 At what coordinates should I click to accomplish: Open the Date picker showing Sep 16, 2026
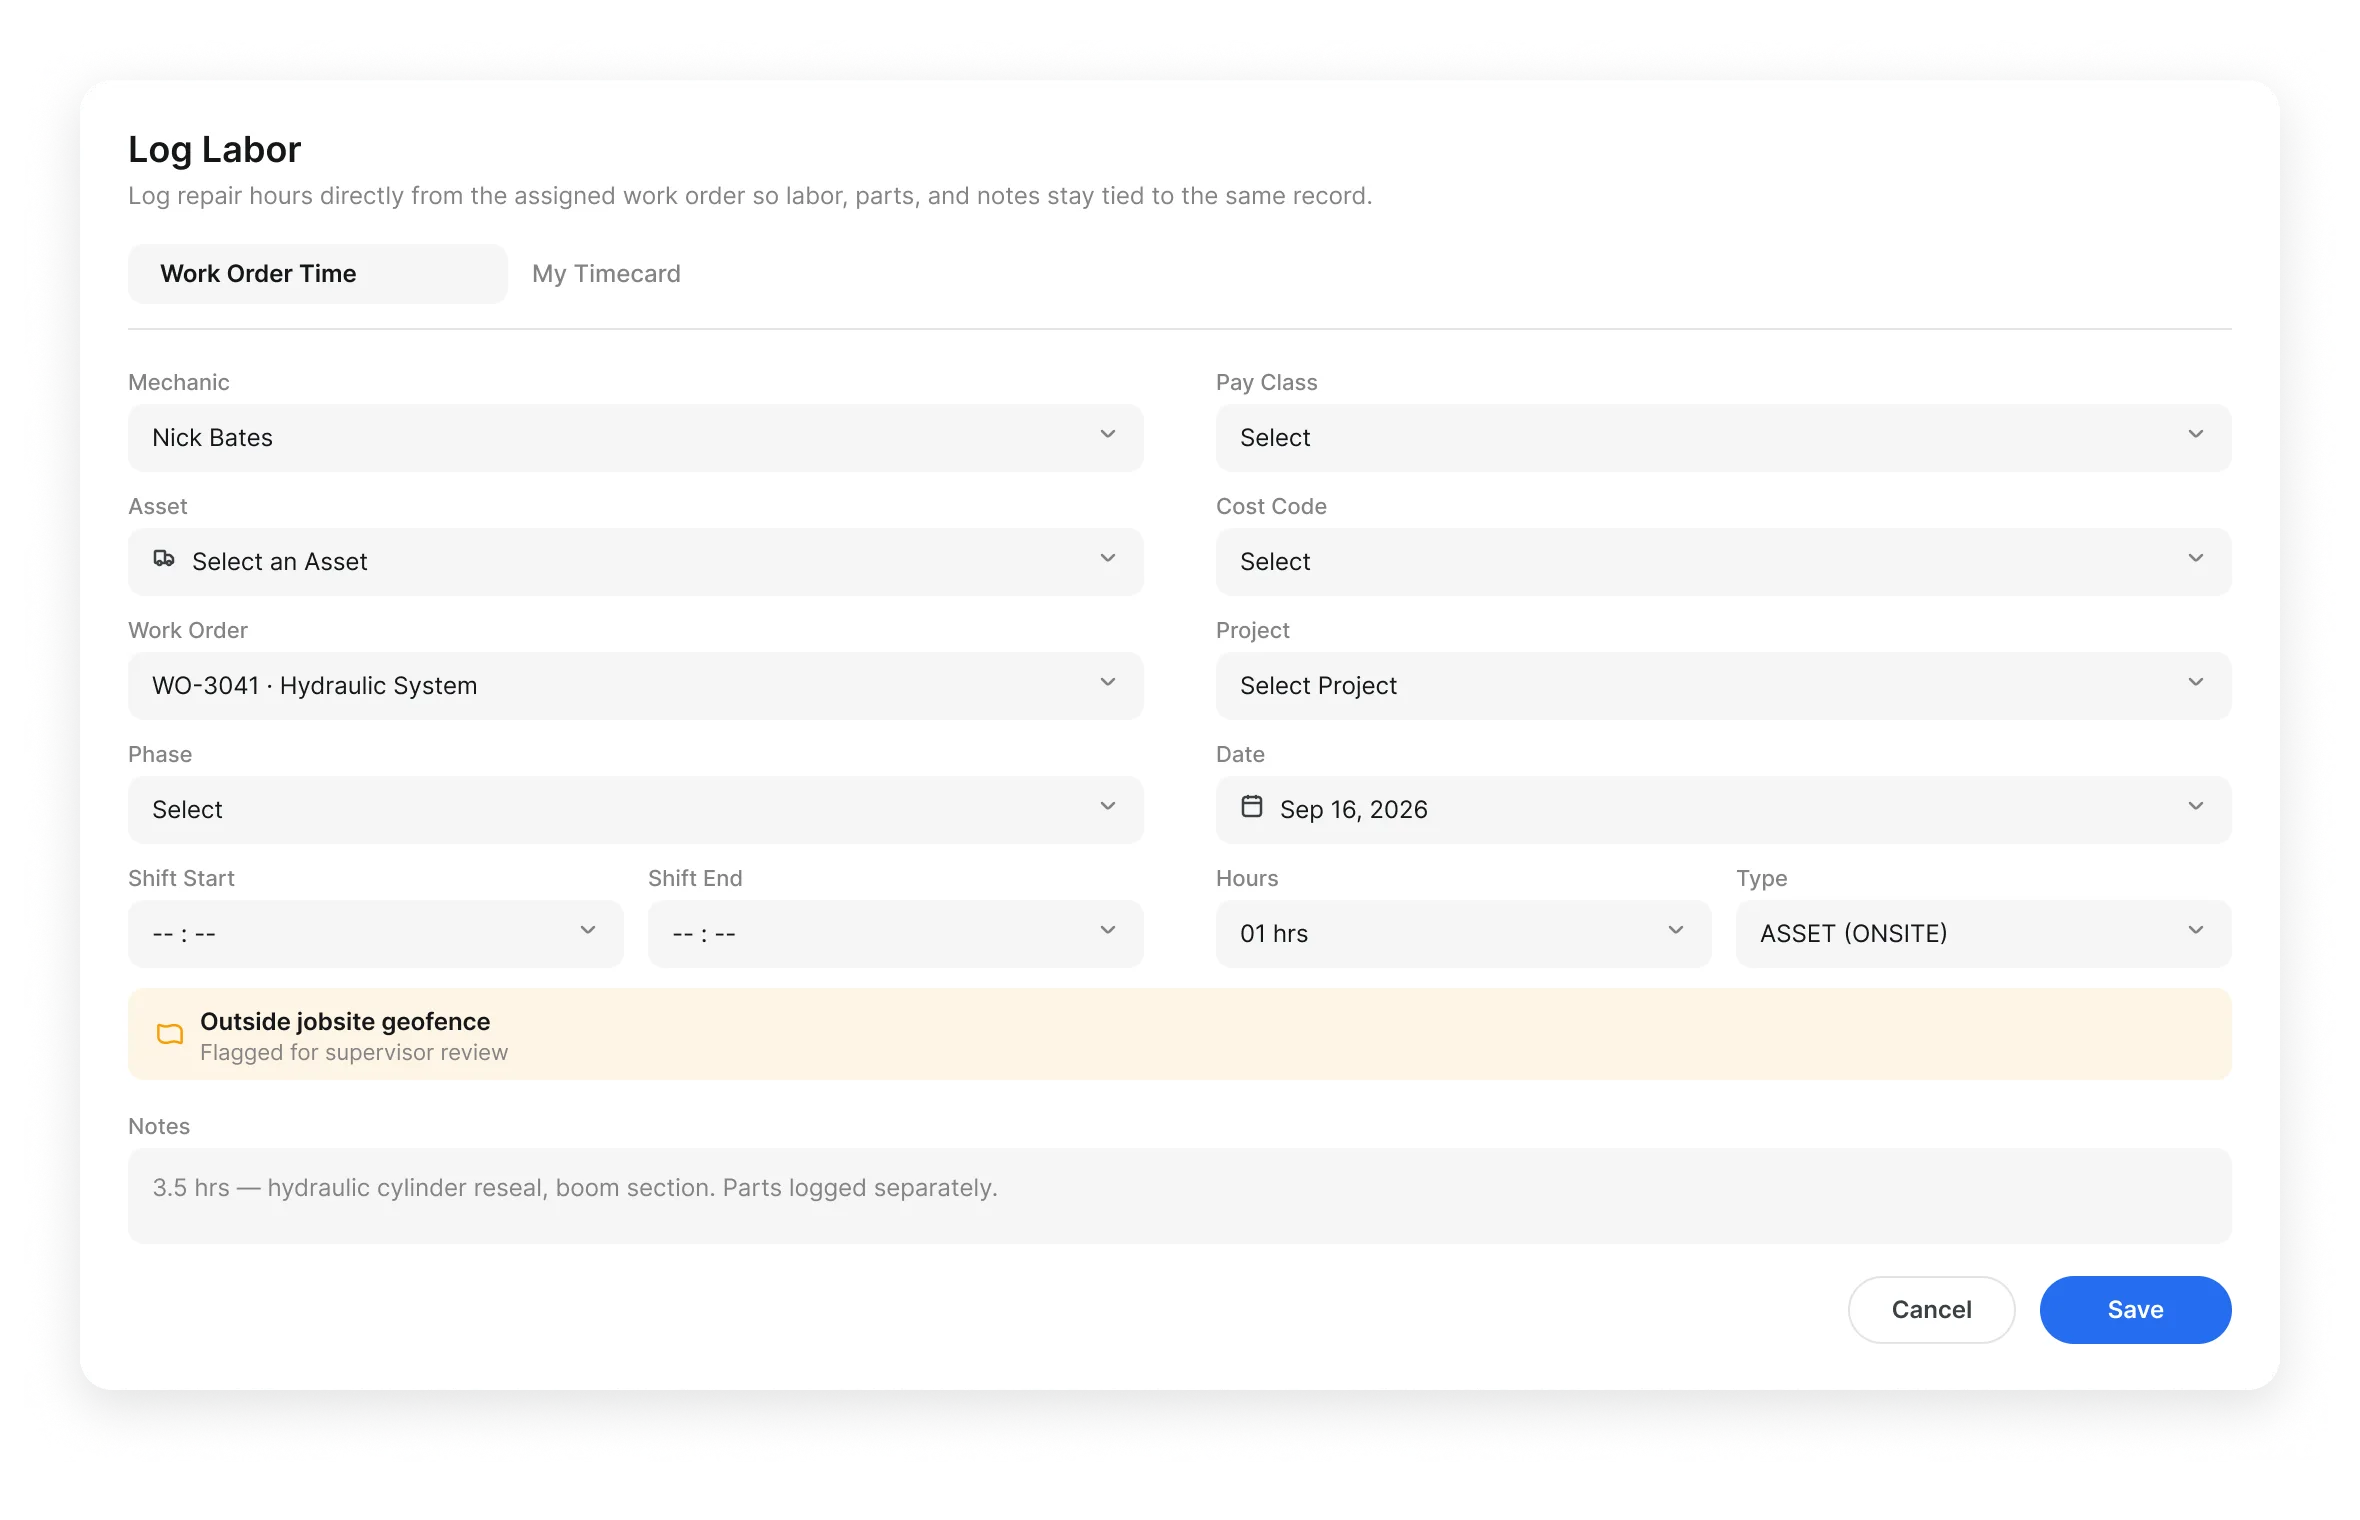(x=1724, y=810)
